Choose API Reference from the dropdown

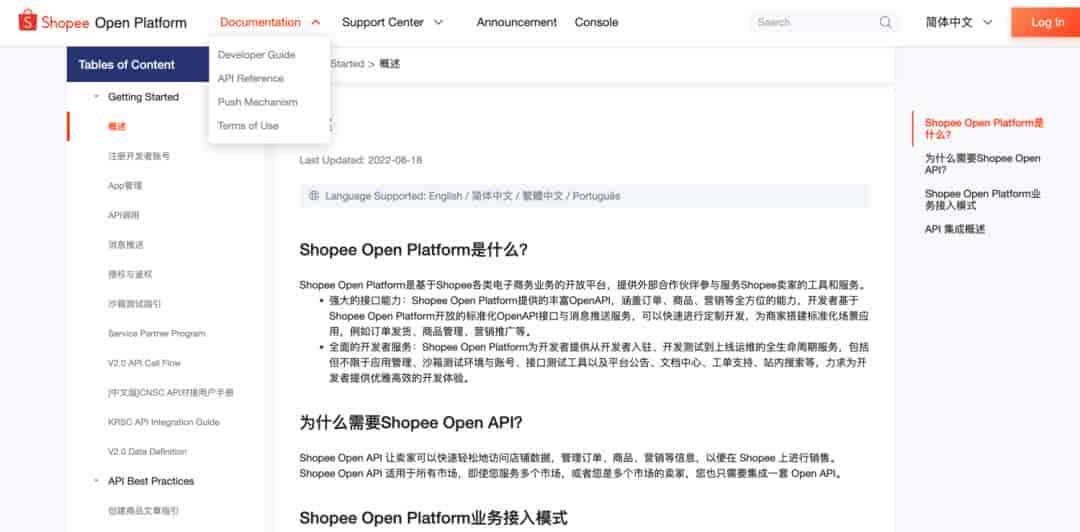(x=251, y=78)
